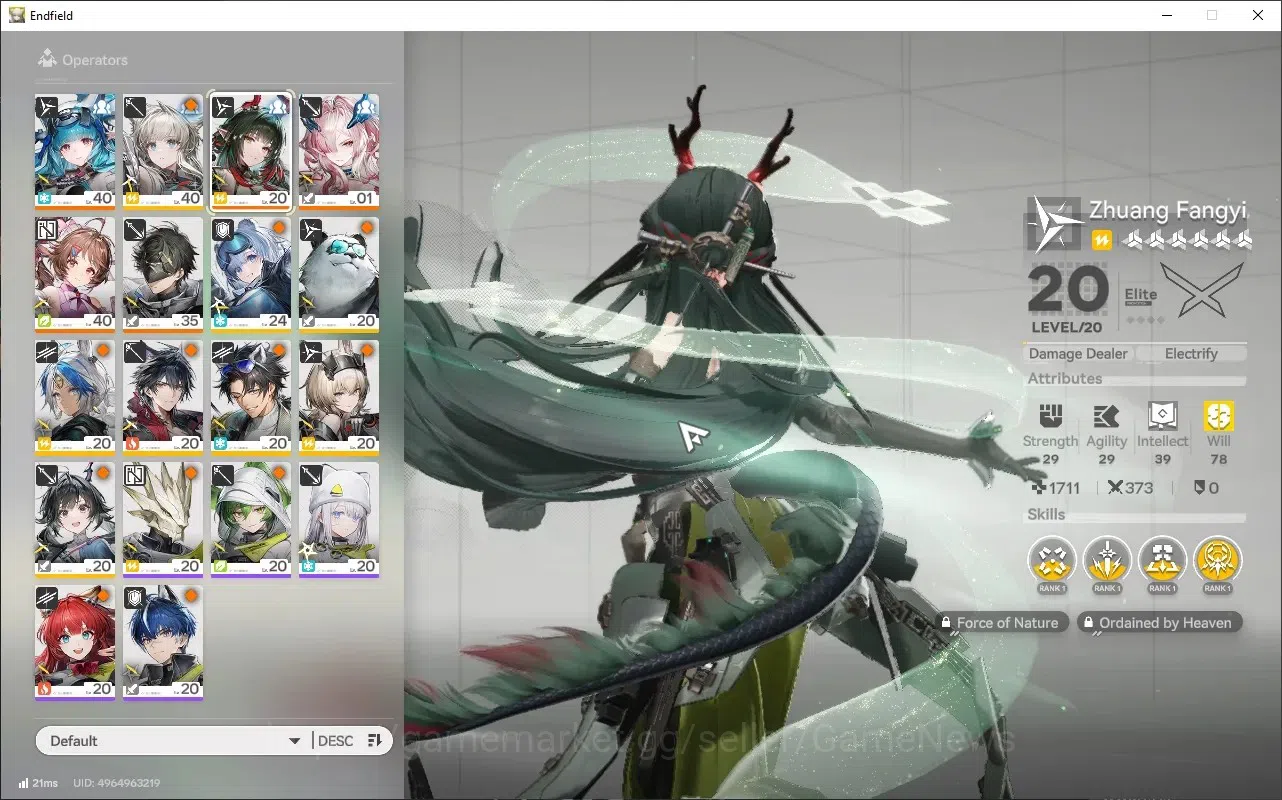Screen dimensions: 1282x800
Task: Click the sort order arrow icon beside DESC
Action: (375, 741)
